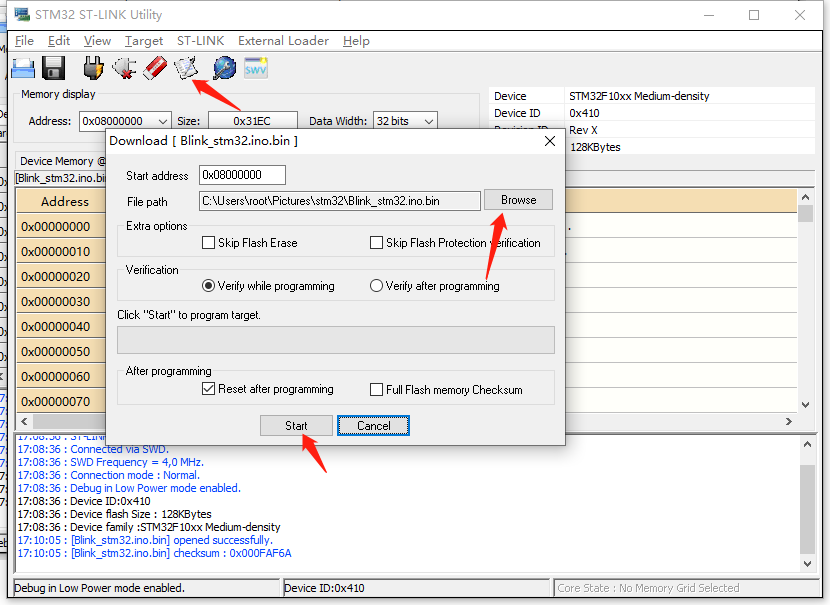830x605 pixels.
Task: Click the memory grid vertical scrollbar thumb
Action: 805,213
